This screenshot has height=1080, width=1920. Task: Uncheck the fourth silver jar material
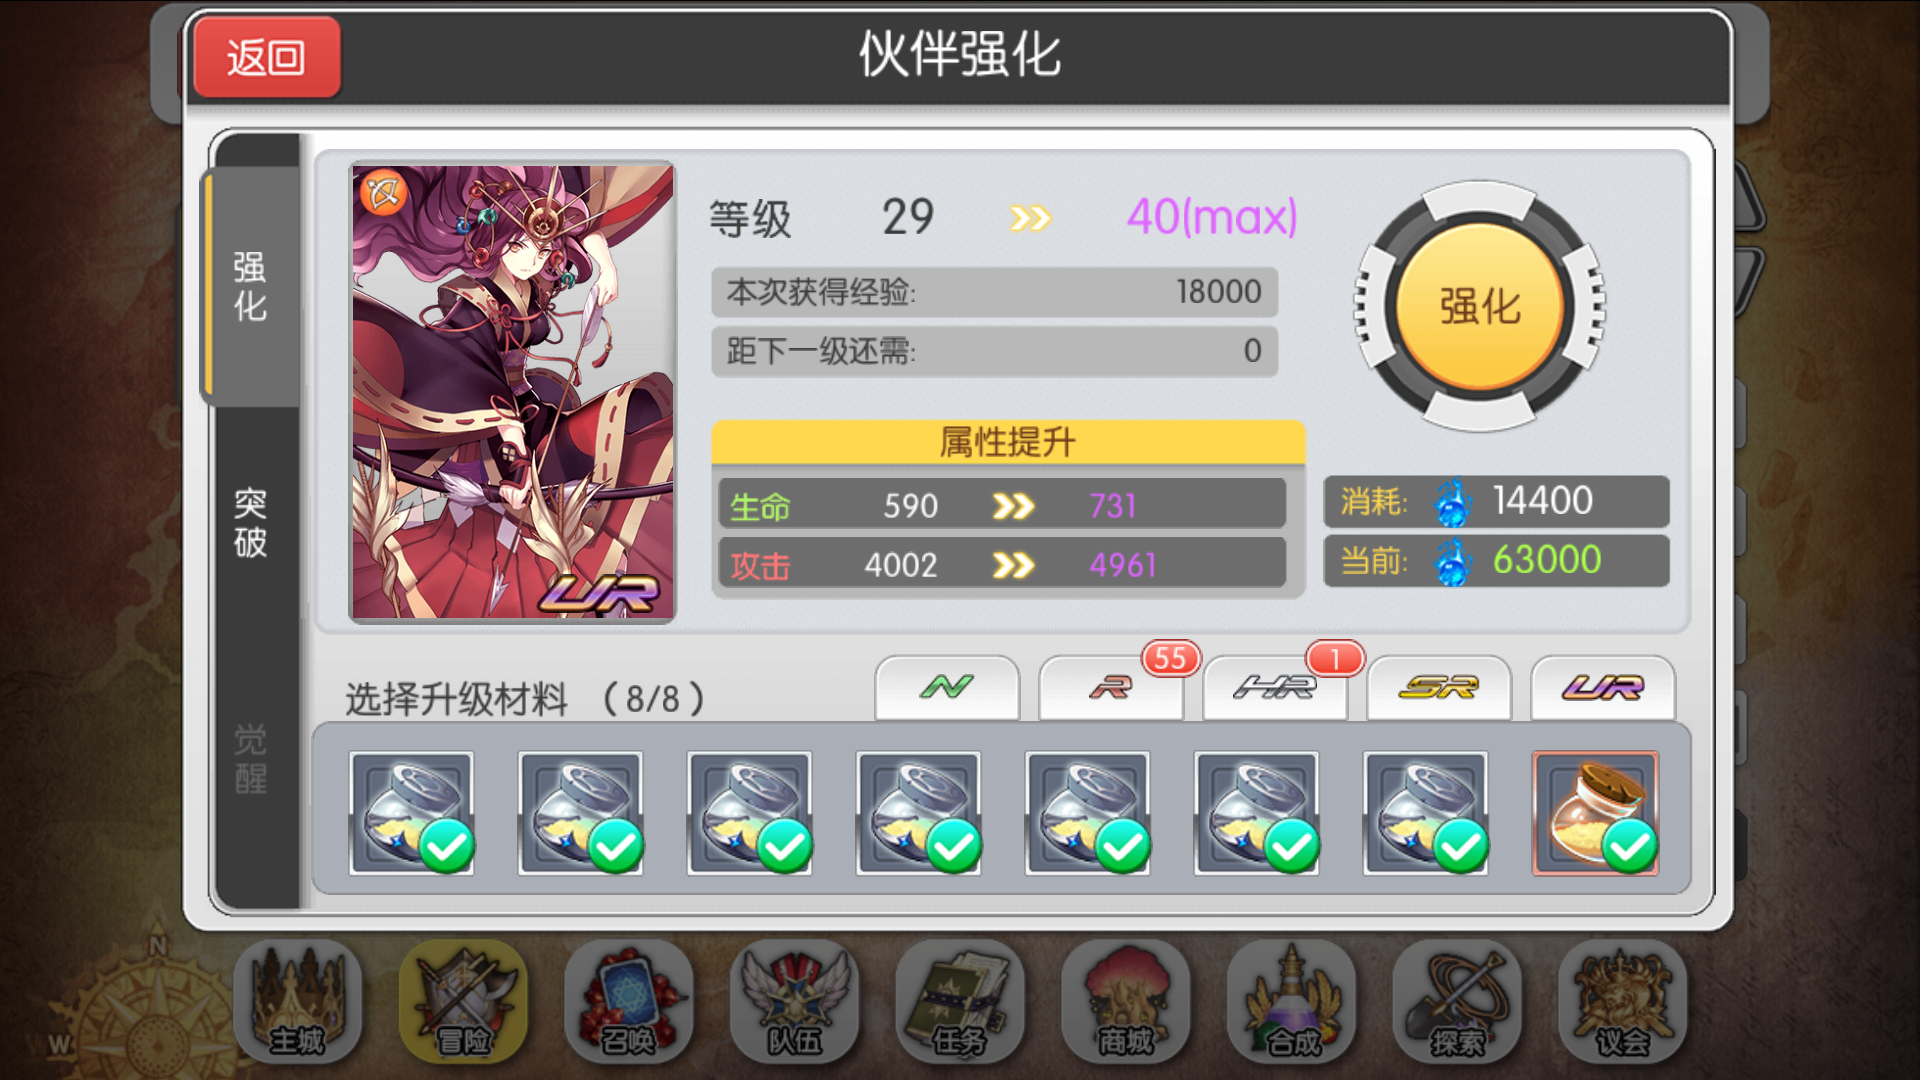918,813
